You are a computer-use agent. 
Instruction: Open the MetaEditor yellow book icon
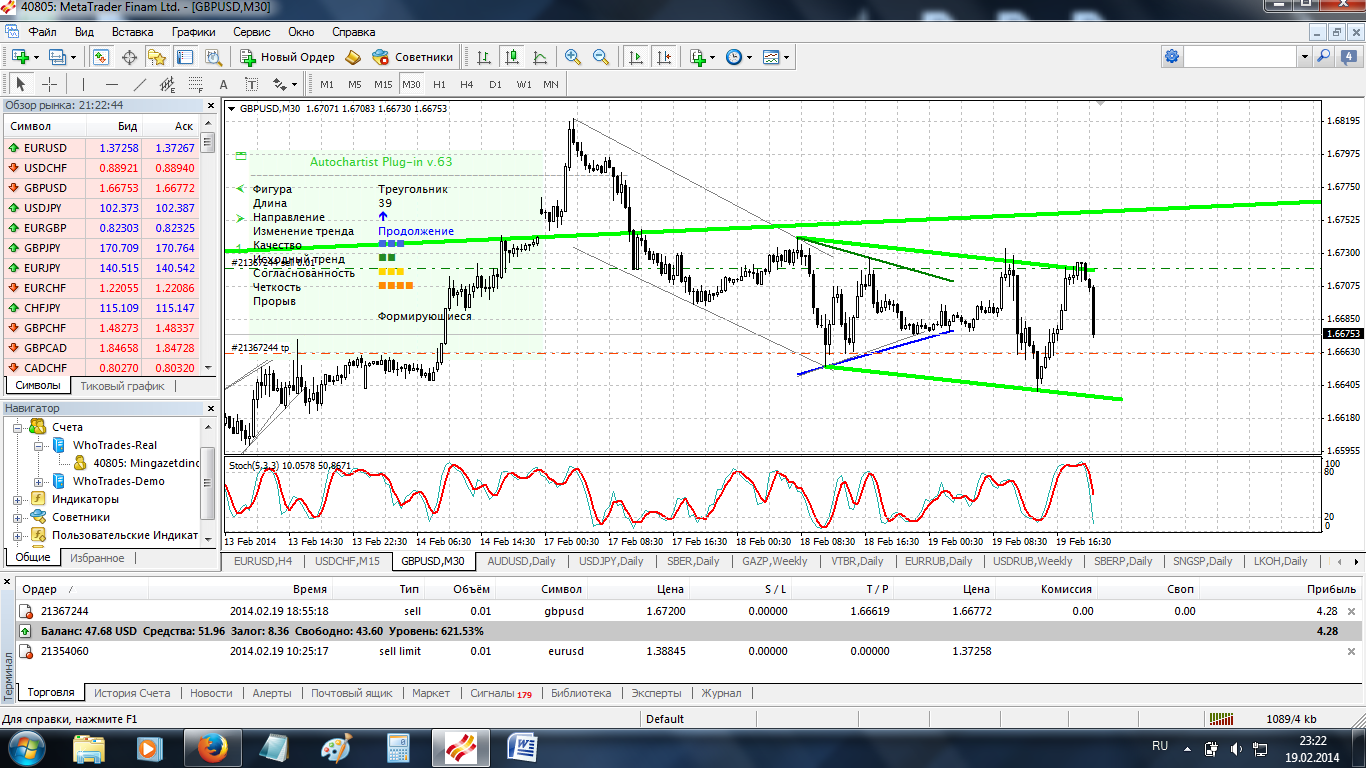(353, 57)
